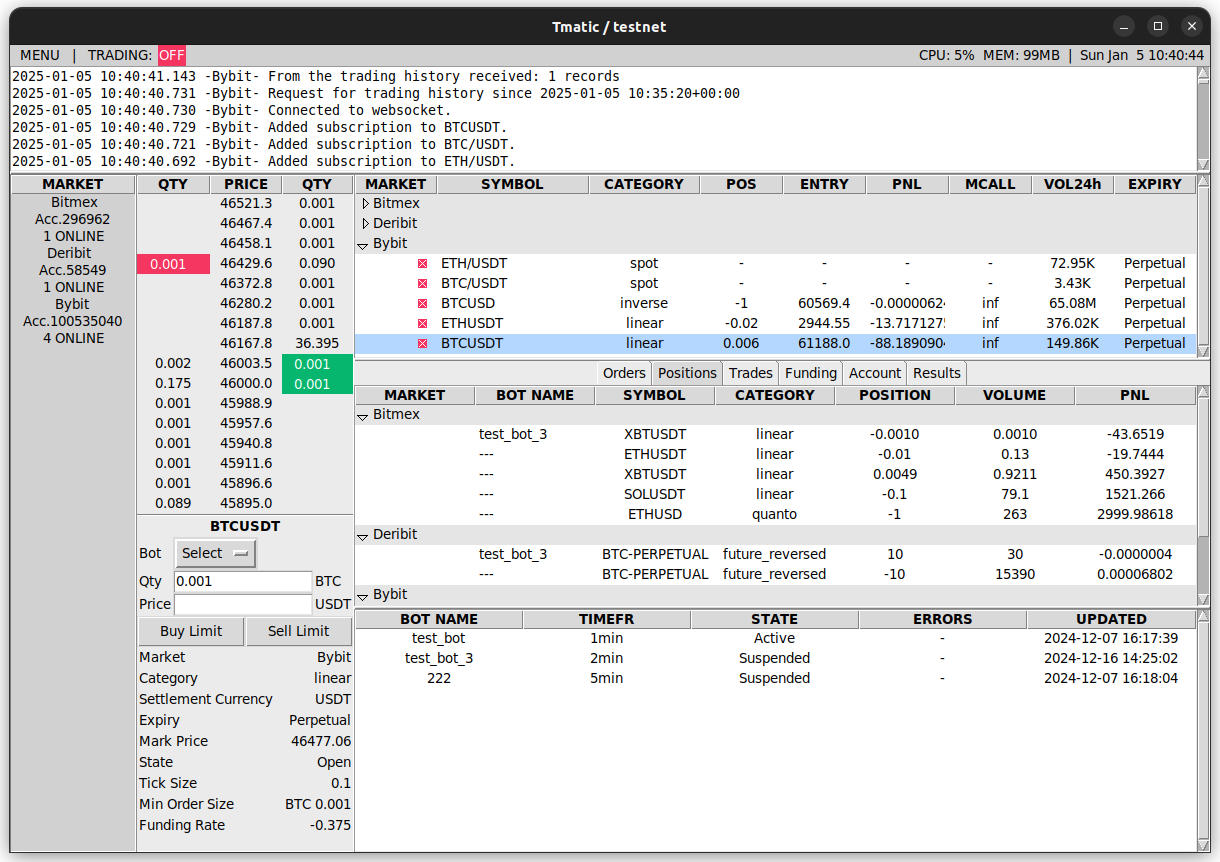Toggle the TRADING OFF indicator

coord(171,56)
